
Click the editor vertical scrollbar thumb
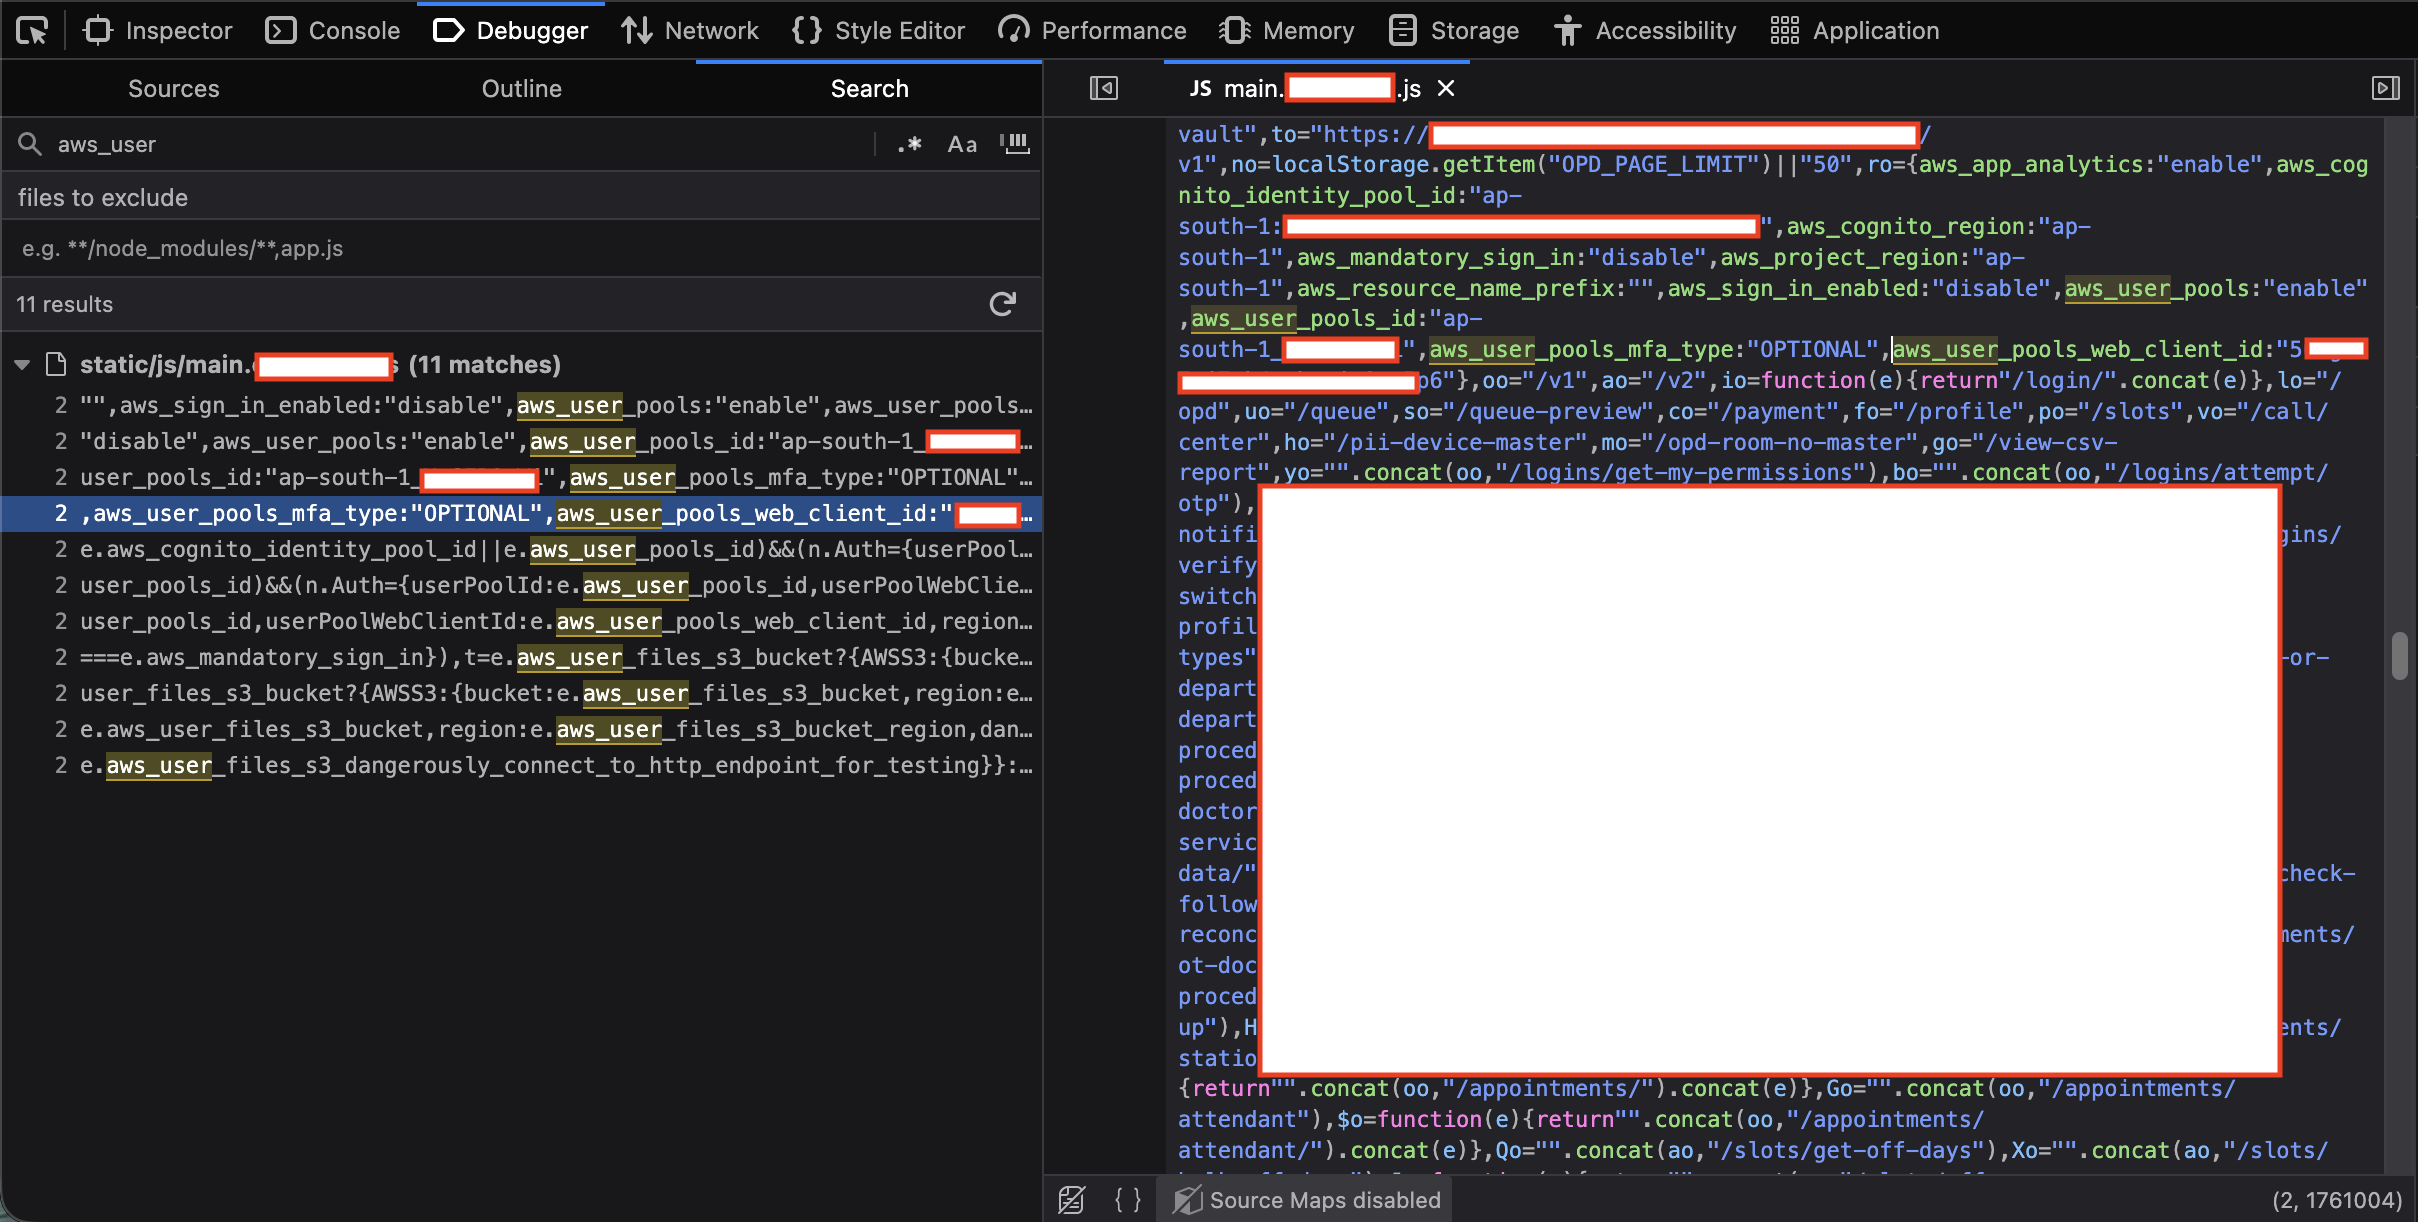[2399, 656]
